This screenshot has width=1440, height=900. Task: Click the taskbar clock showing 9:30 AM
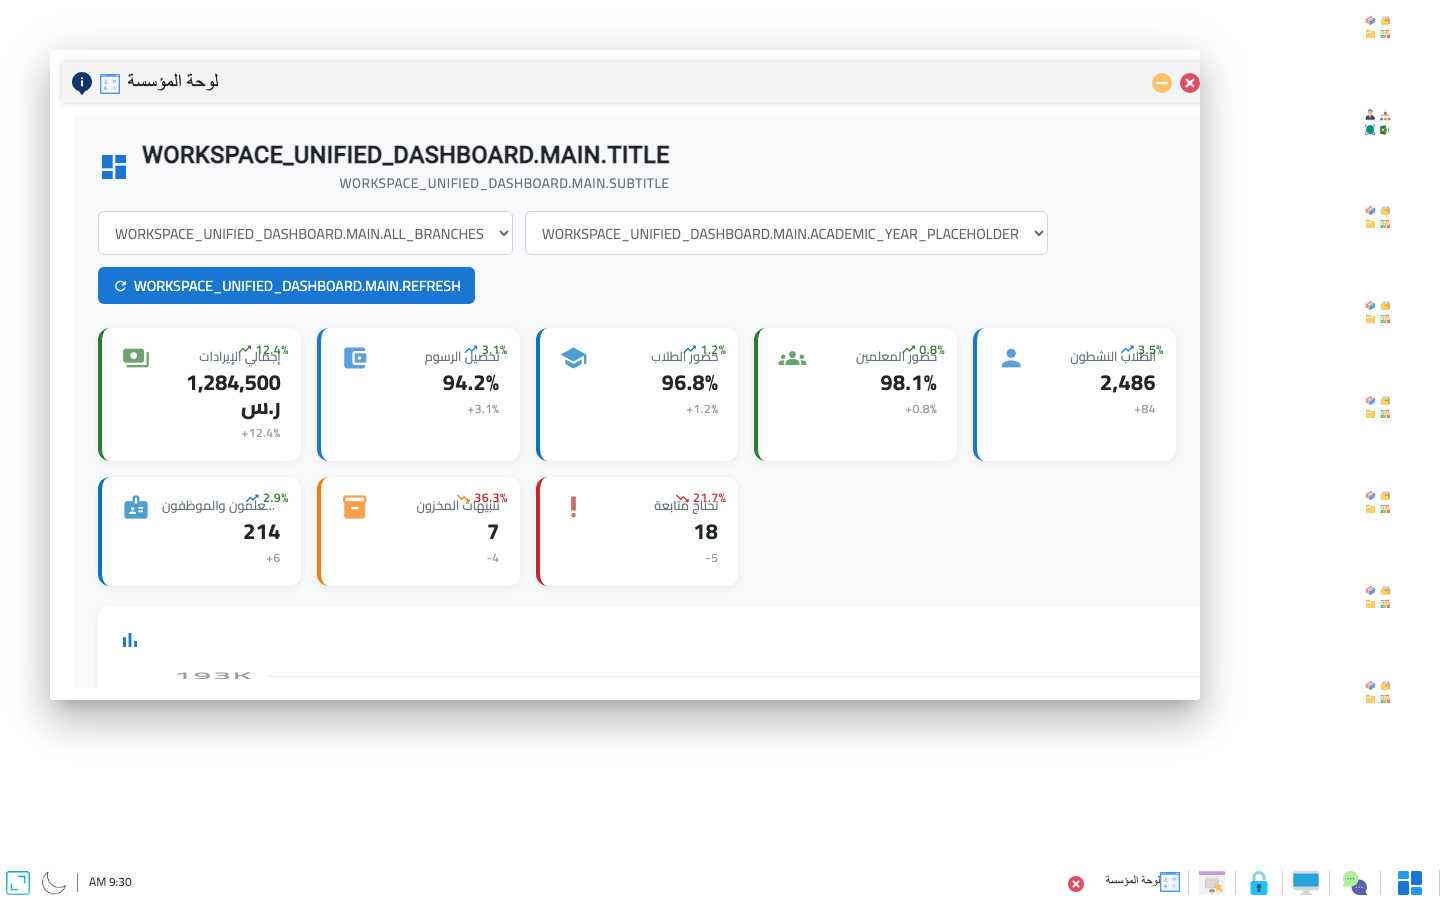[110, 882]
